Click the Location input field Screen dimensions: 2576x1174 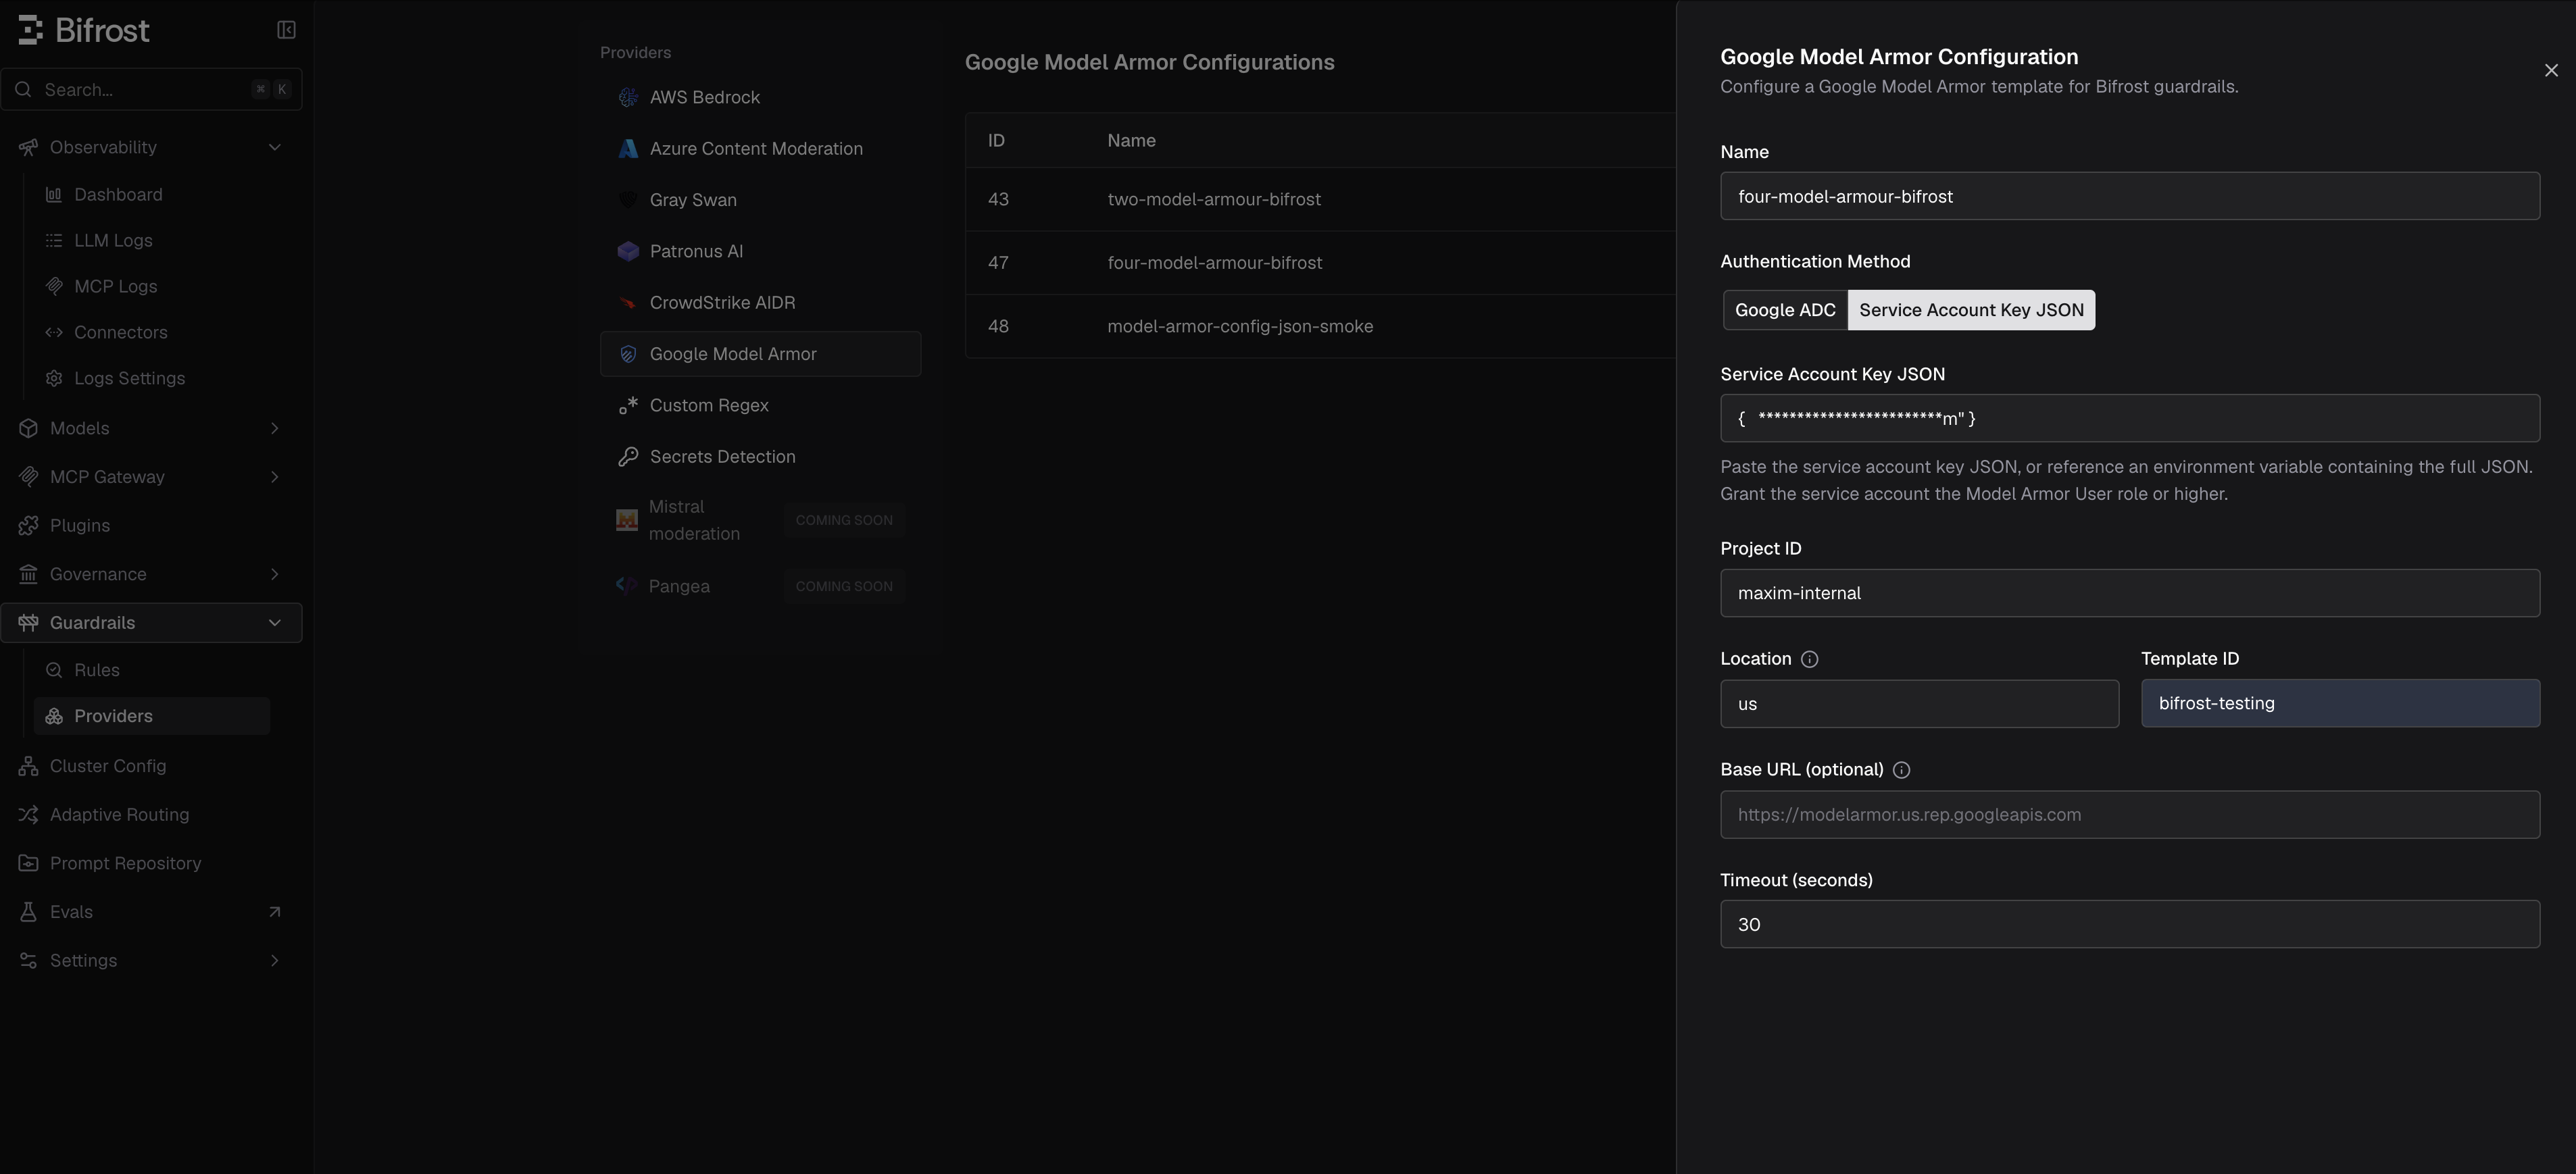(1919, 704)
